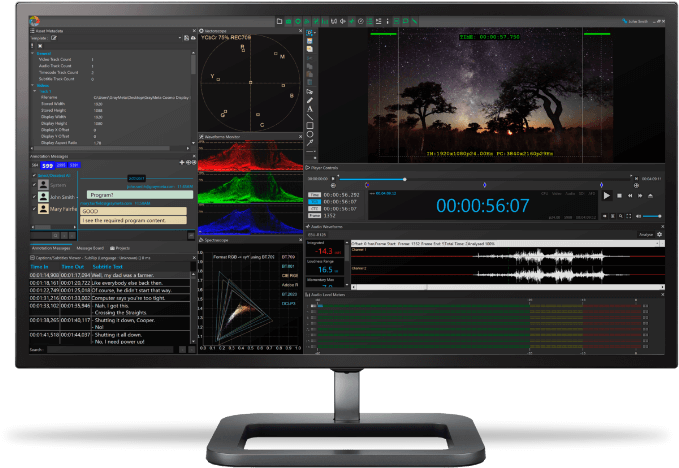Screen dimensions: 679x468
Task: Click the eject button in player controls
Action: point(650,196)
